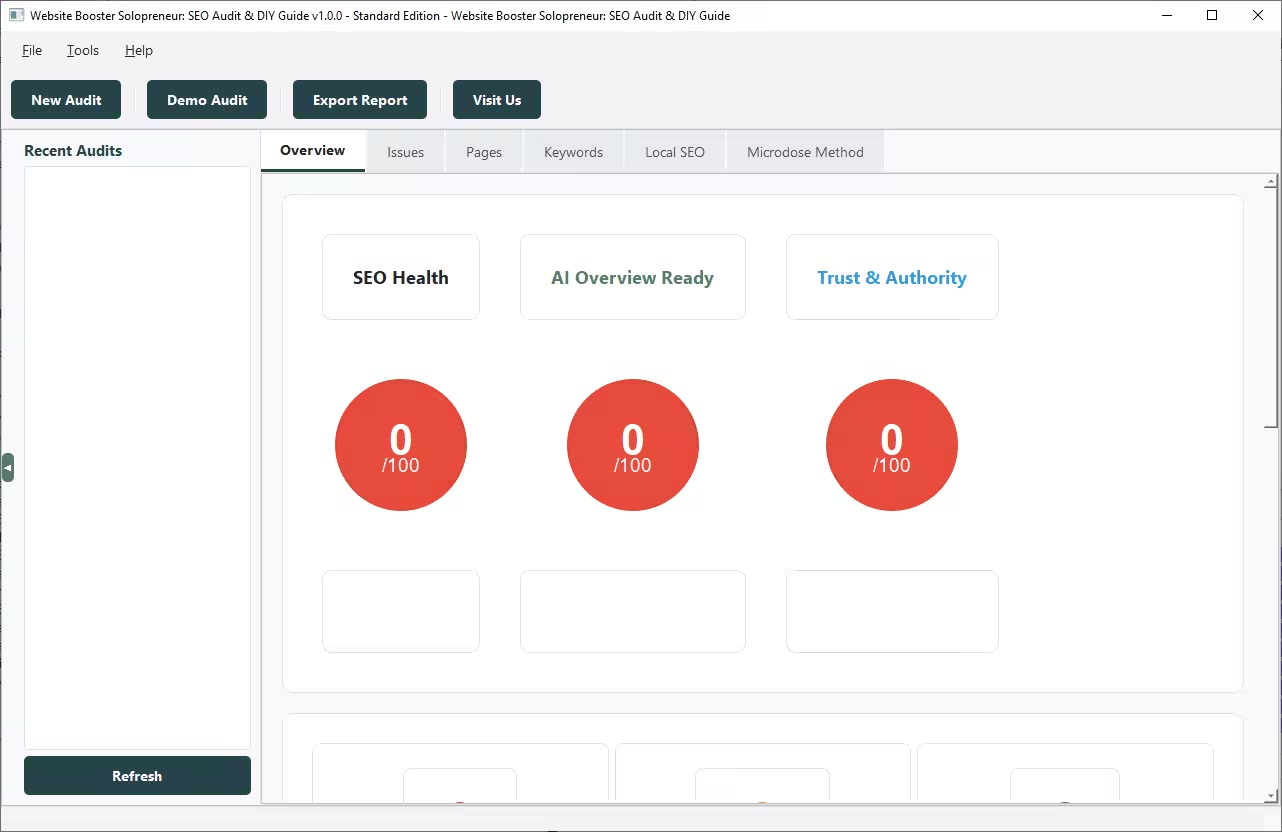Start a New Audit
The height and width of the screenshot is (832, 1282).
[x=66, y=100]
